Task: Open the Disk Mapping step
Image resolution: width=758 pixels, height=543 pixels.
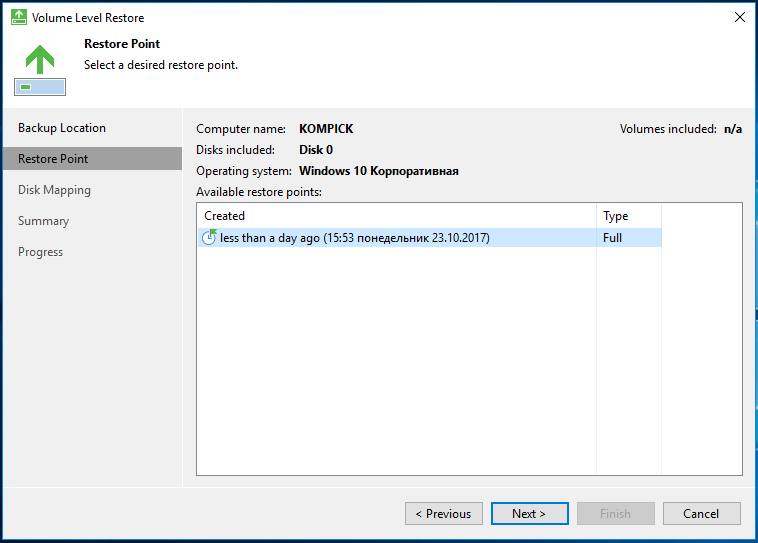Action: point(54,190)
